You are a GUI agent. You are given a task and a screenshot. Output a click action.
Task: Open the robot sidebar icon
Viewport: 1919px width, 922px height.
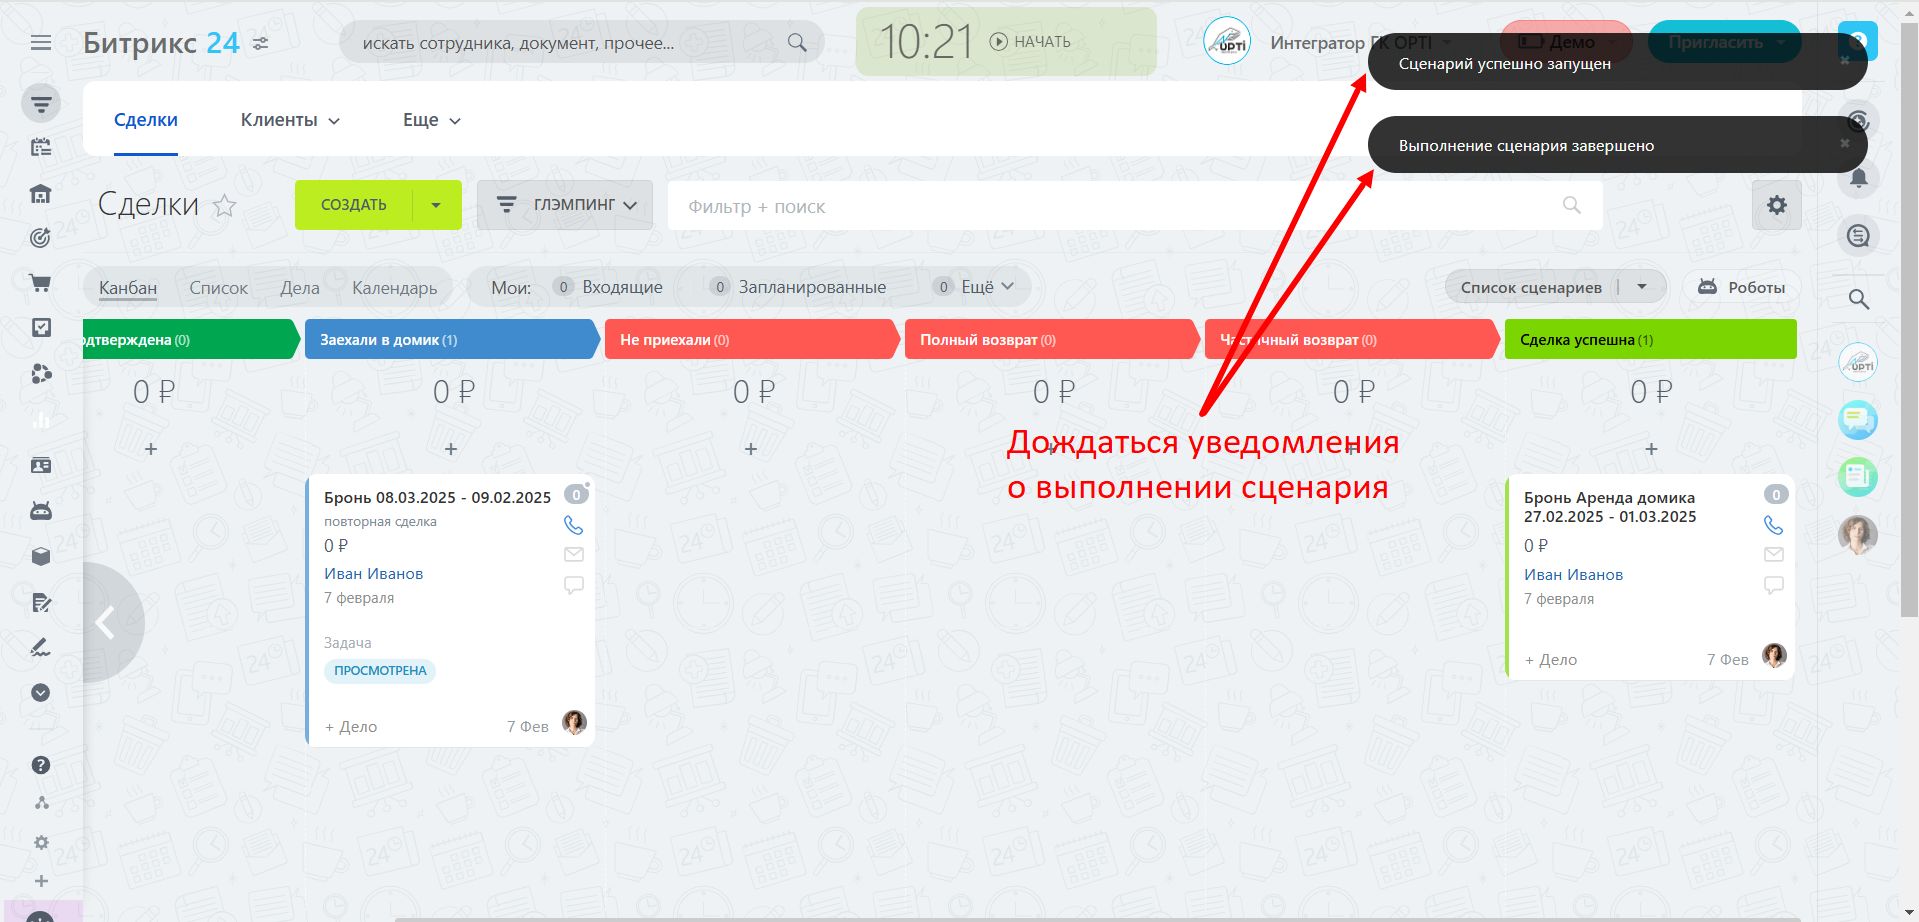(x=41, y=511)
